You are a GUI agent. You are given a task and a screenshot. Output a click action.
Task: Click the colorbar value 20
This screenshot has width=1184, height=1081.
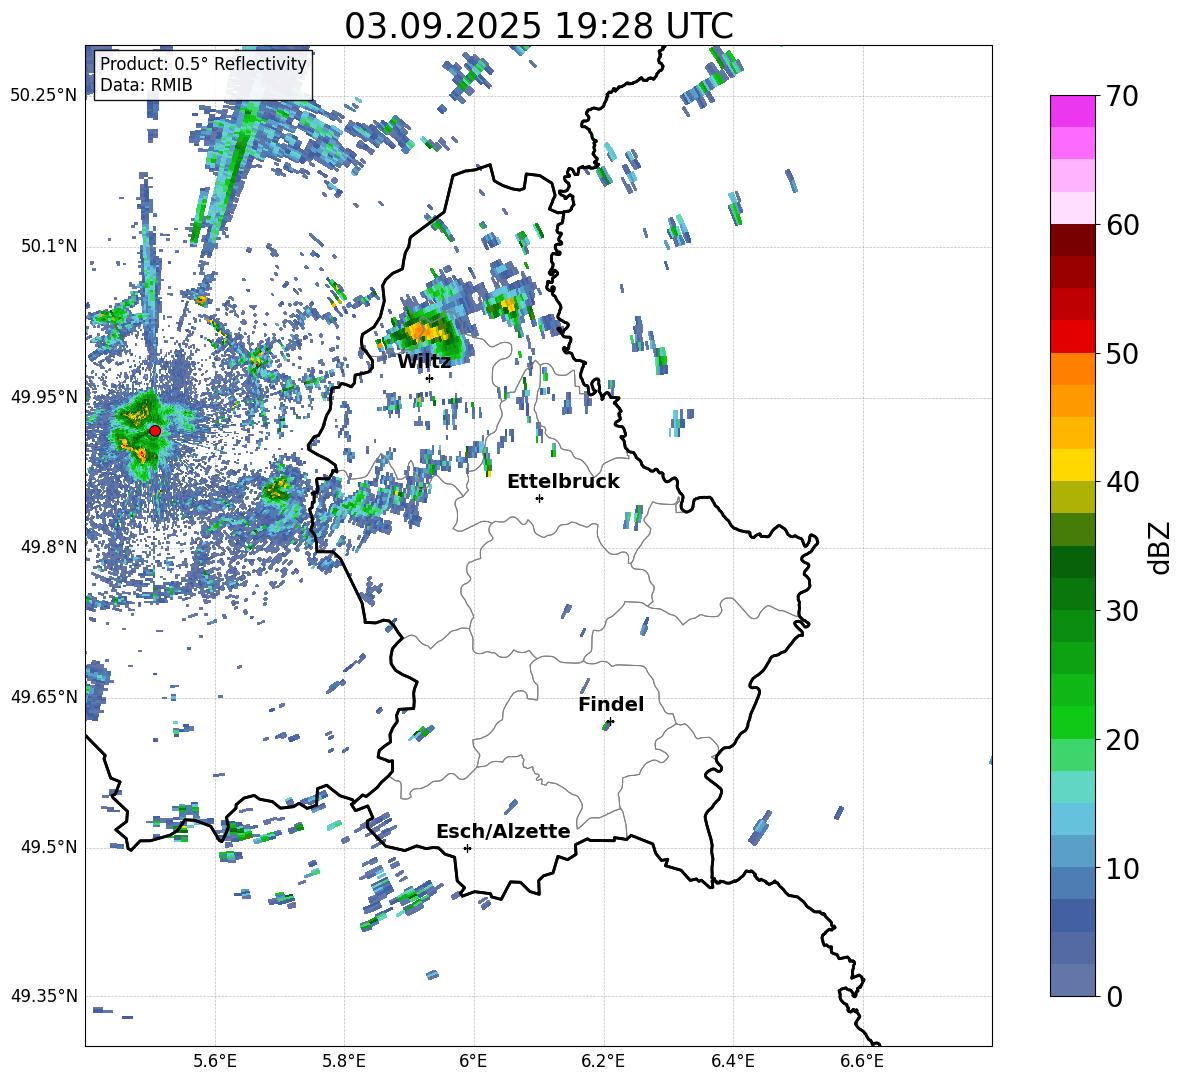click(1123, 740)
